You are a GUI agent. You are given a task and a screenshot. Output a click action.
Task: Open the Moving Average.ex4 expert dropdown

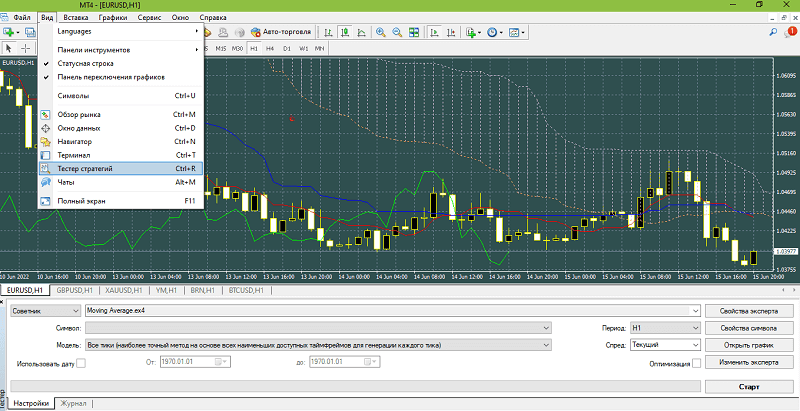(x=393, y=310)
